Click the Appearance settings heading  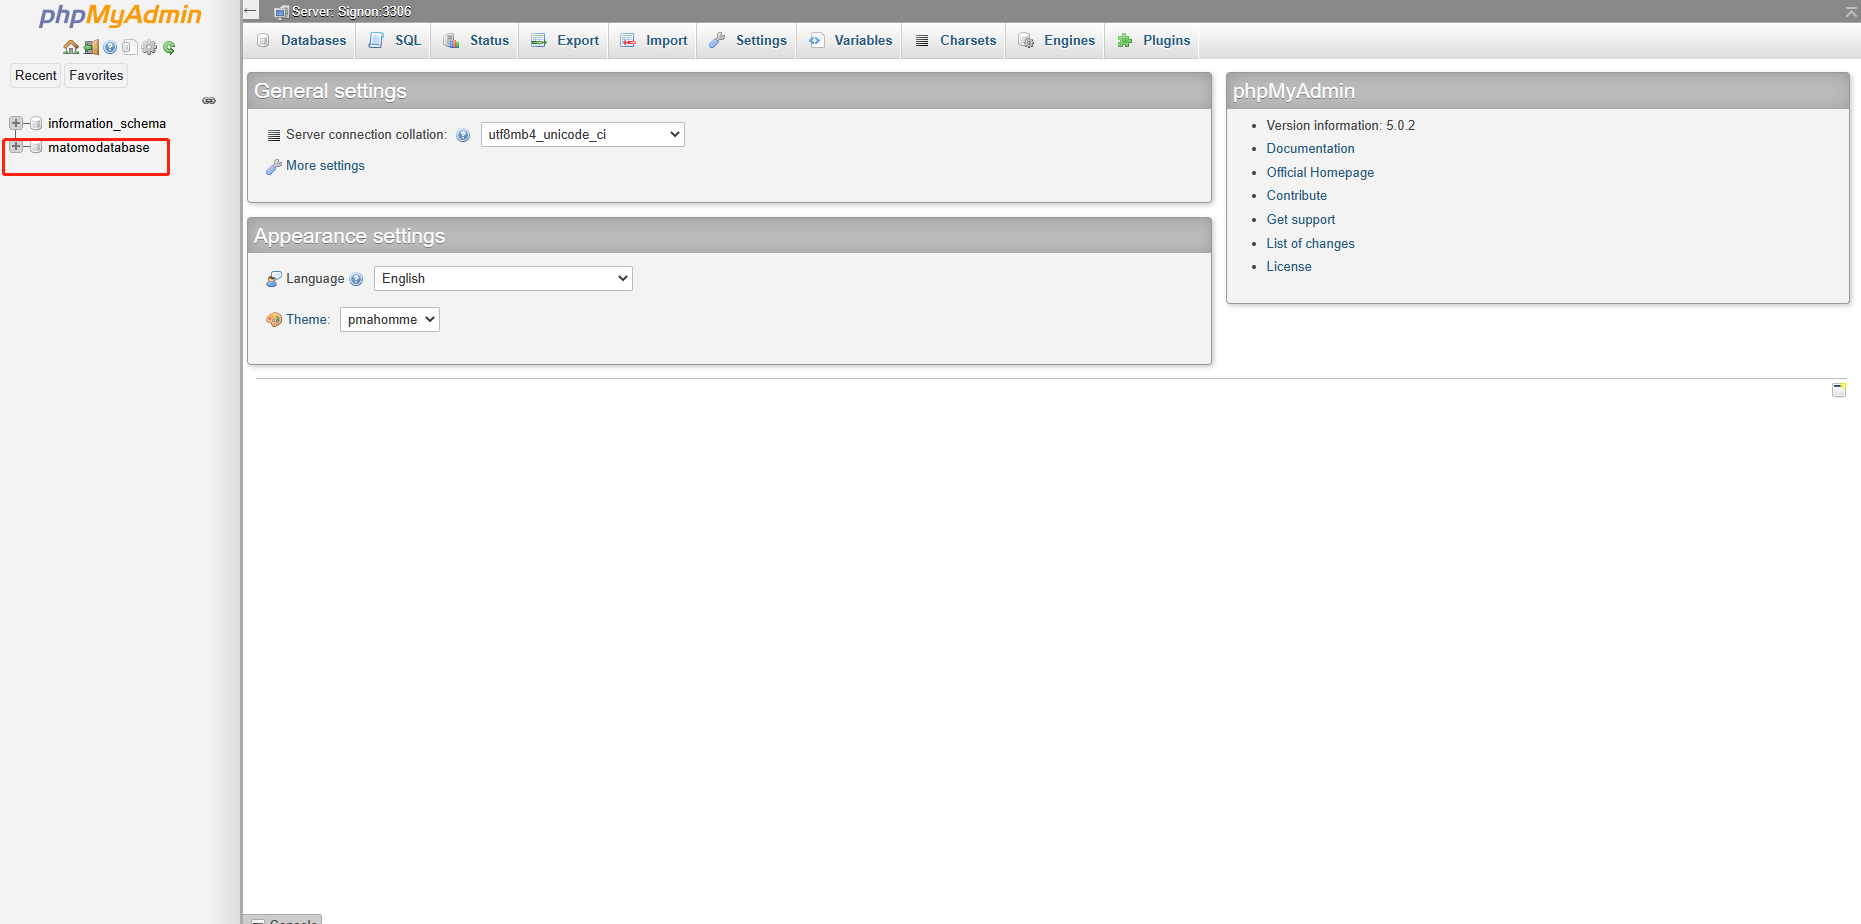point(349,236)
